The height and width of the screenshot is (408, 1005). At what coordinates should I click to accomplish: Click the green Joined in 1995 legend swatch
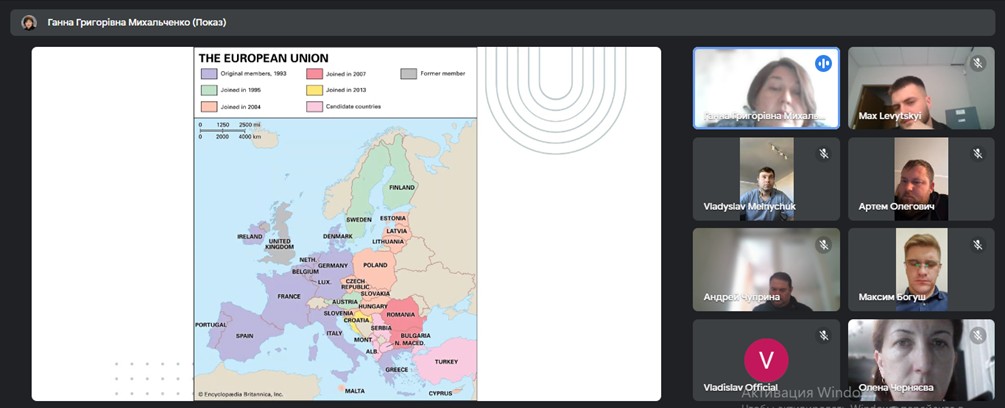pyautogui.click(x=209, y=90)
